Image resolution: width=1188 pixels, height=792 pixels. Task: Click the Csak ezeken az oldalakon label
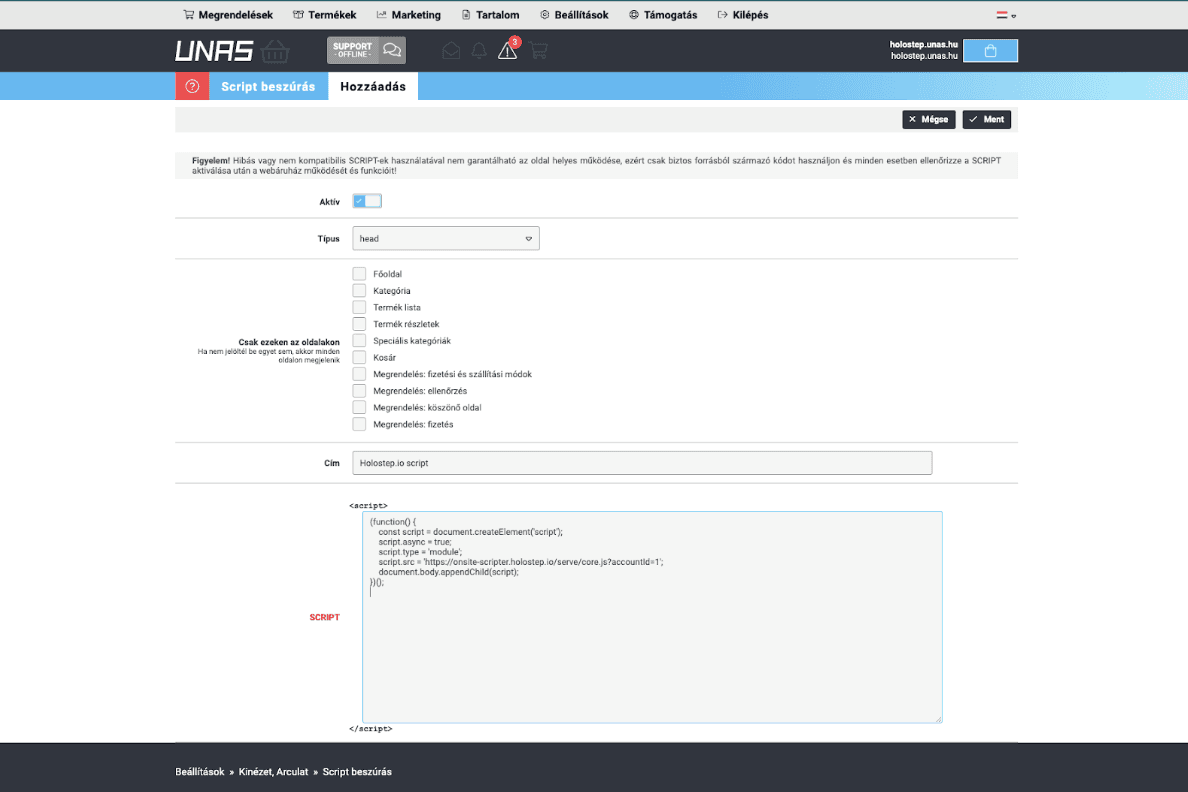[x=289, y=343]
